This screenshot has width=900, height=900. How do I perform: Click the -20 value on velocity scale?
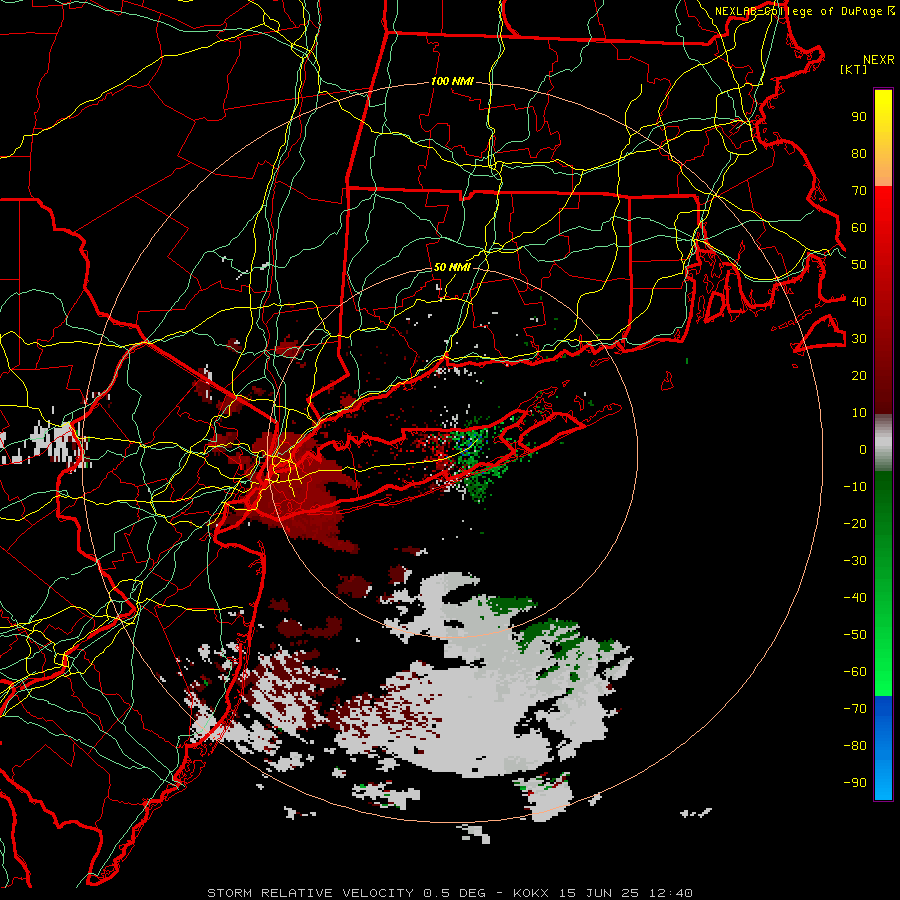[x=855, y=524]
